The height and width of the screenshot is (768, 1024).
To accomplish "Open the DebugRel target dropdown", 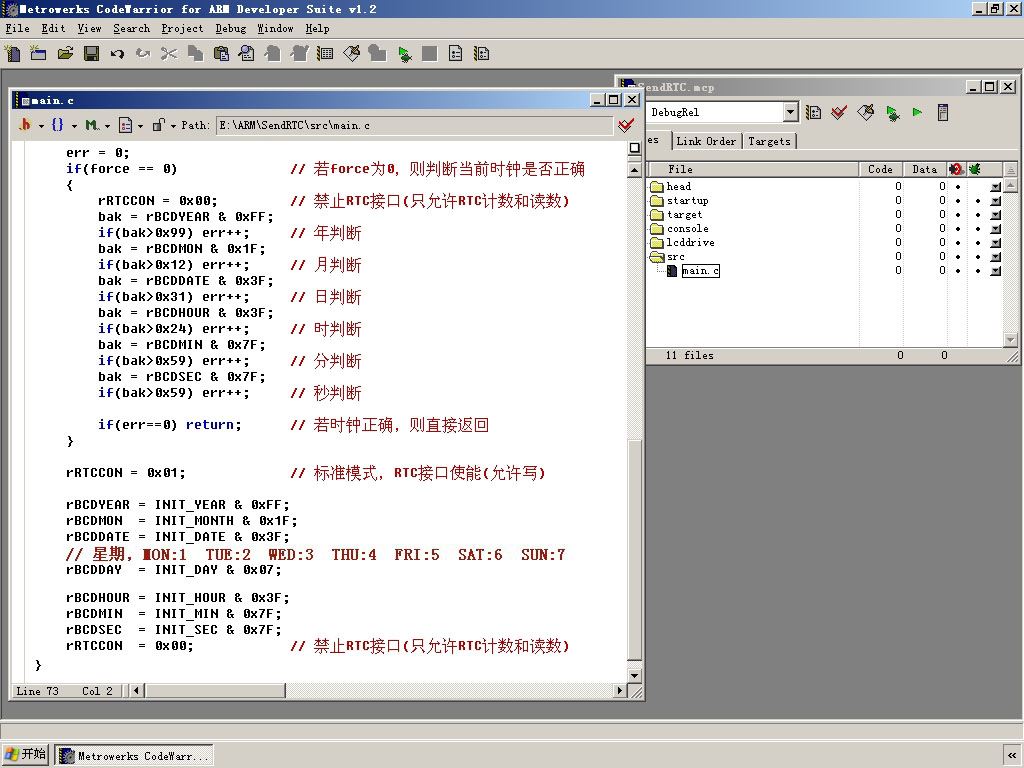I will click(790, 113).
